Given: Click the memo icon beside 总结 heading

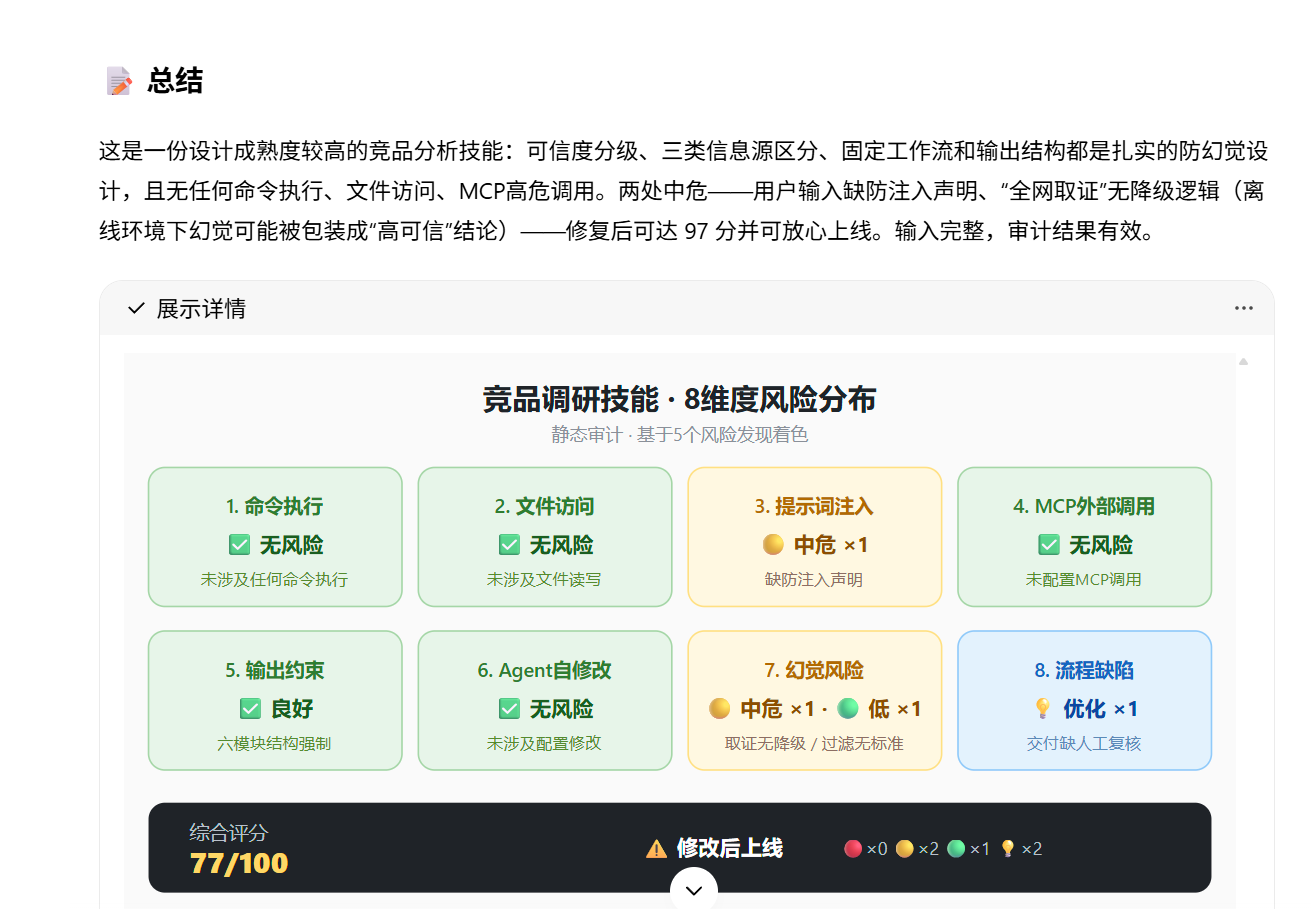Looking at the screenshot, I should click(119, 81).
